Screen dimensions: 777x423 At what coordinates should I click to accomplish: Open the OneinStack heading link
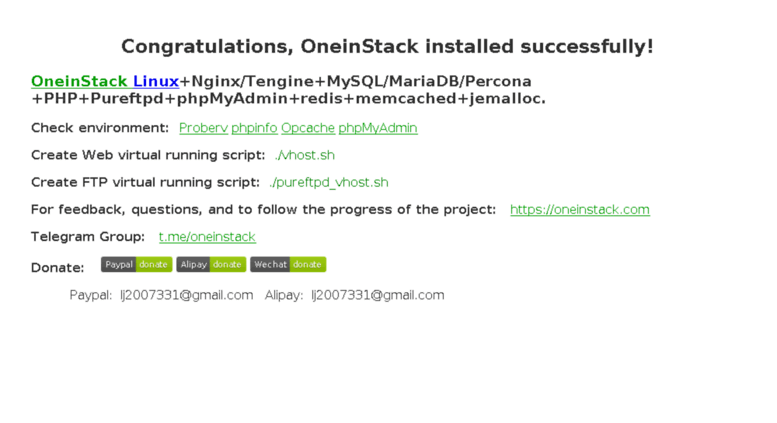[x=79, y=81]
